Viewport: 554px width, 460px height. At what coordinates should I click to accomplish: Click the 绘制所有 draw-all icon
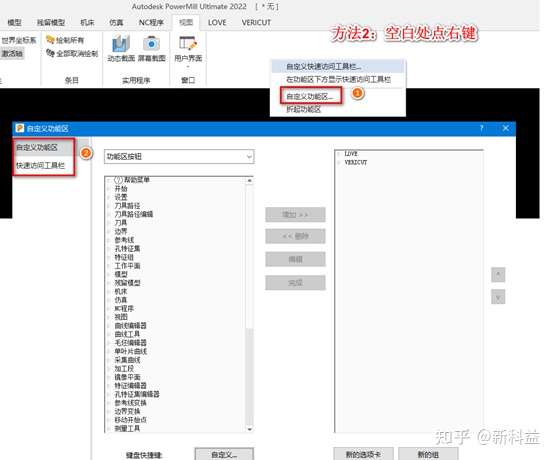[50, 40]
